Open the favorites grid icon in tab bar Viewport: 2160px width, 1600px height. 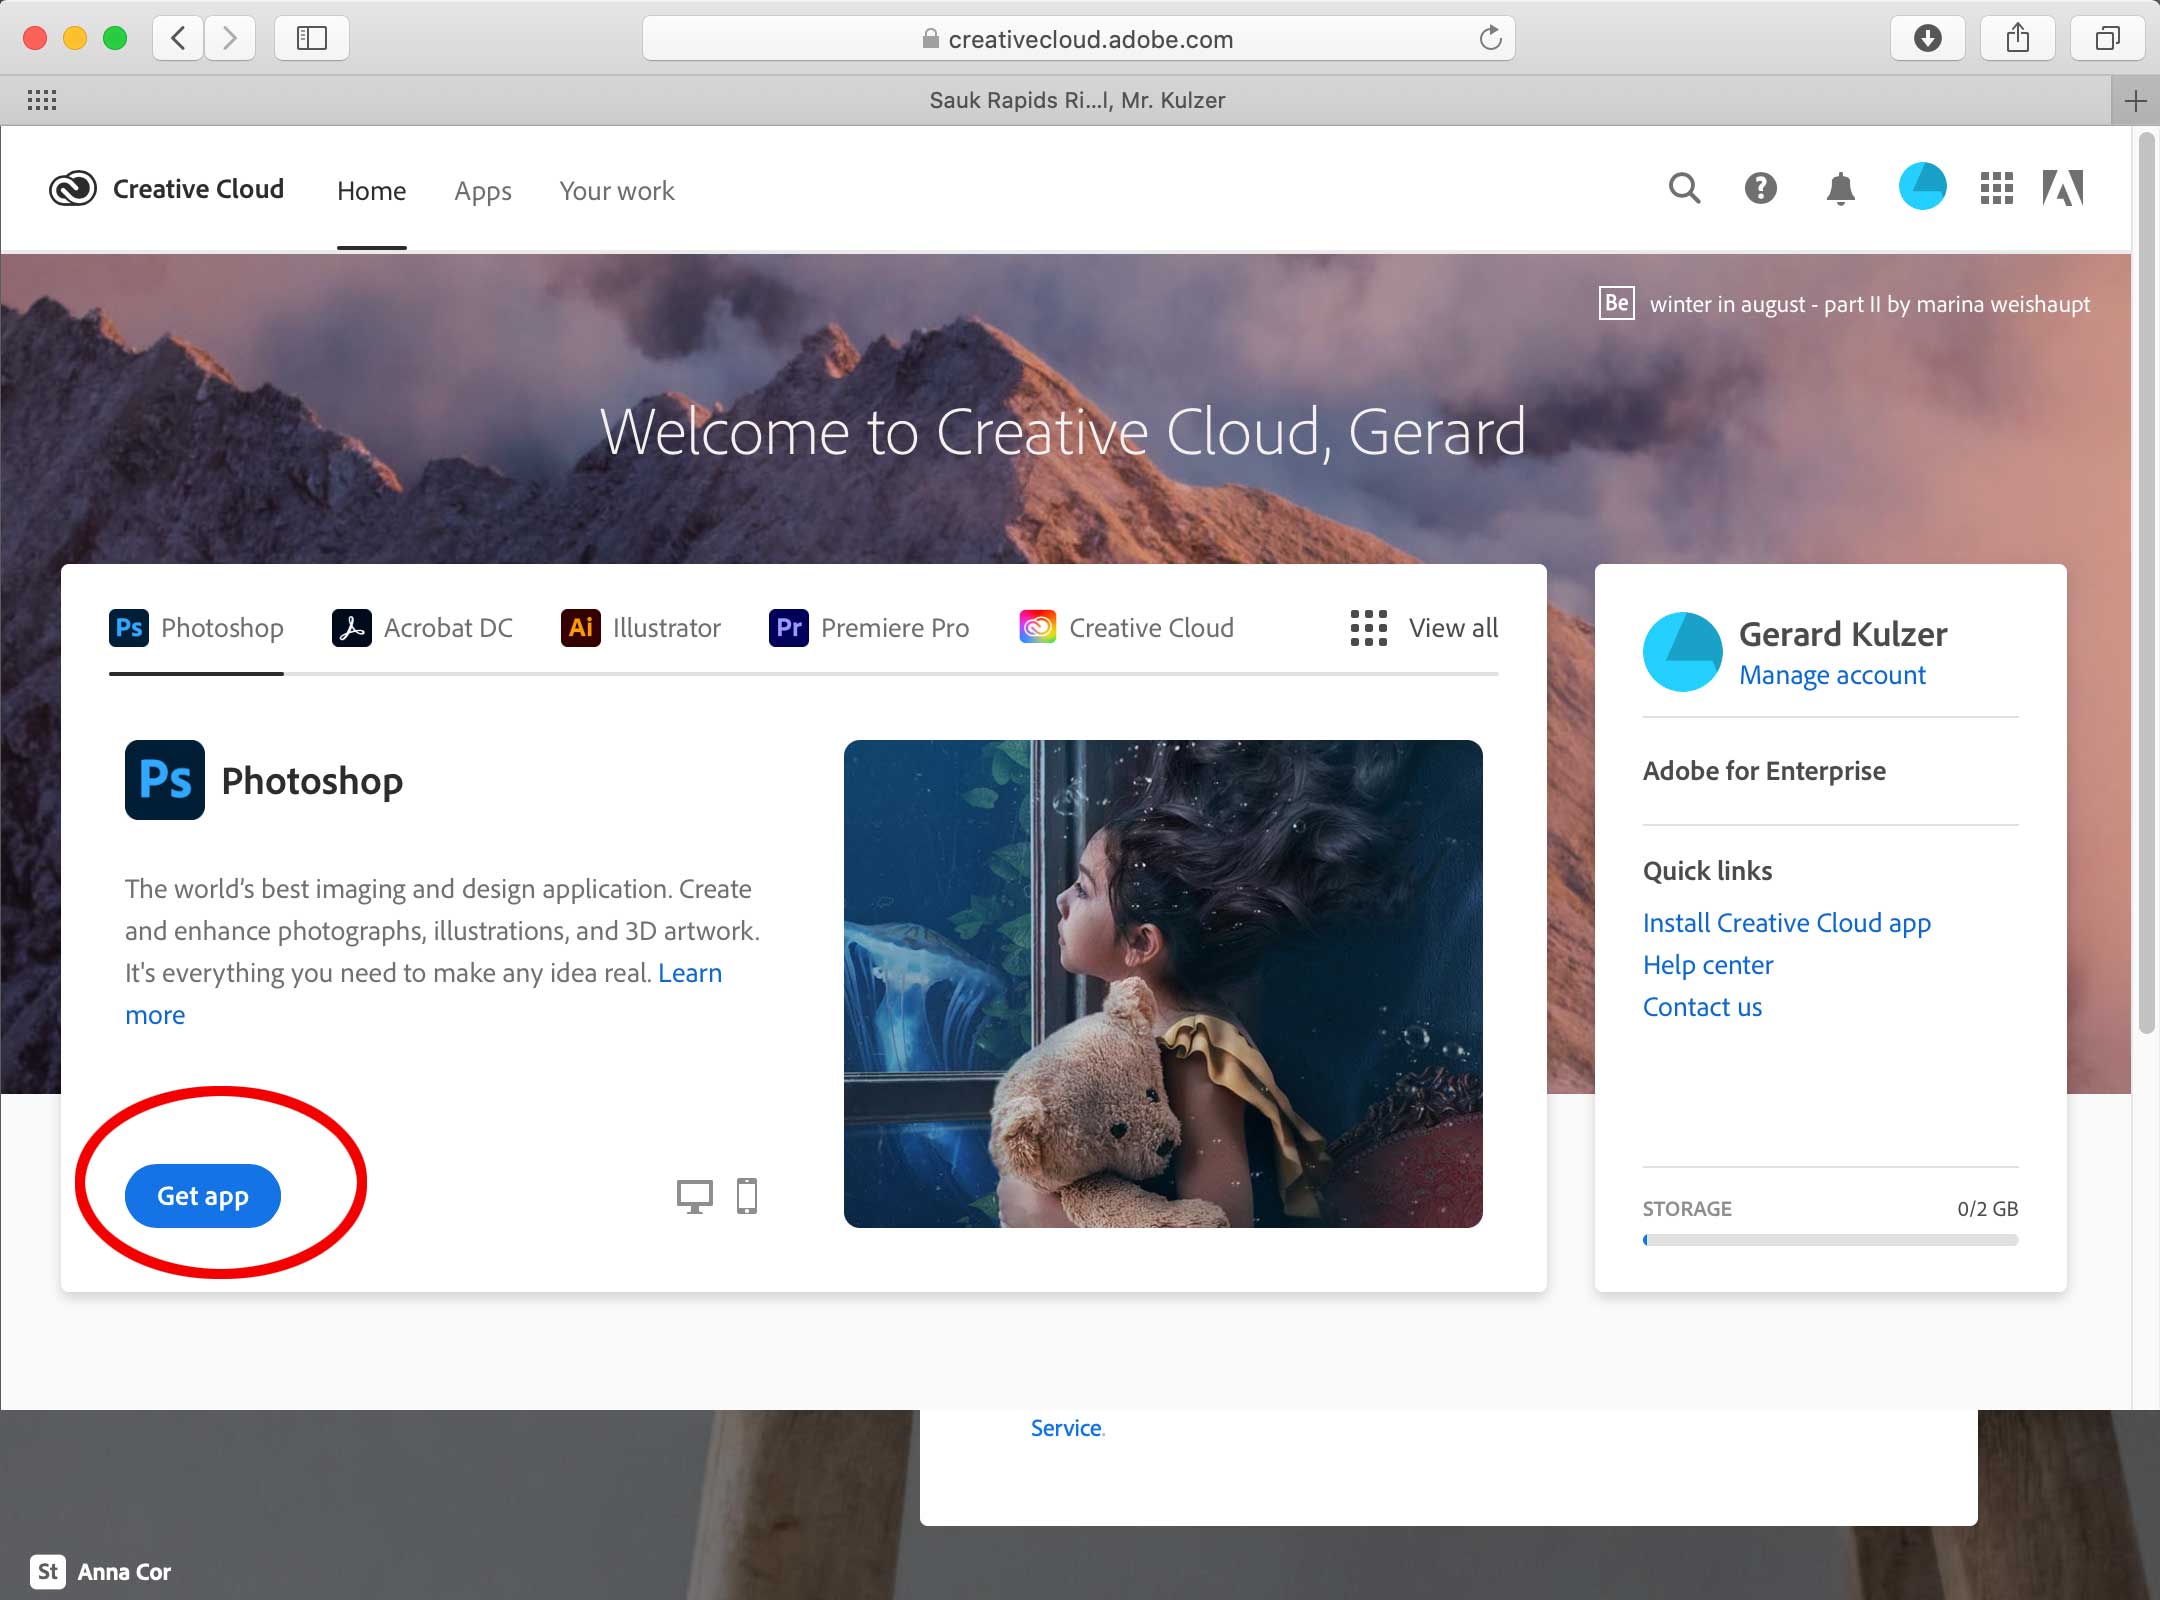coord(42,100)
